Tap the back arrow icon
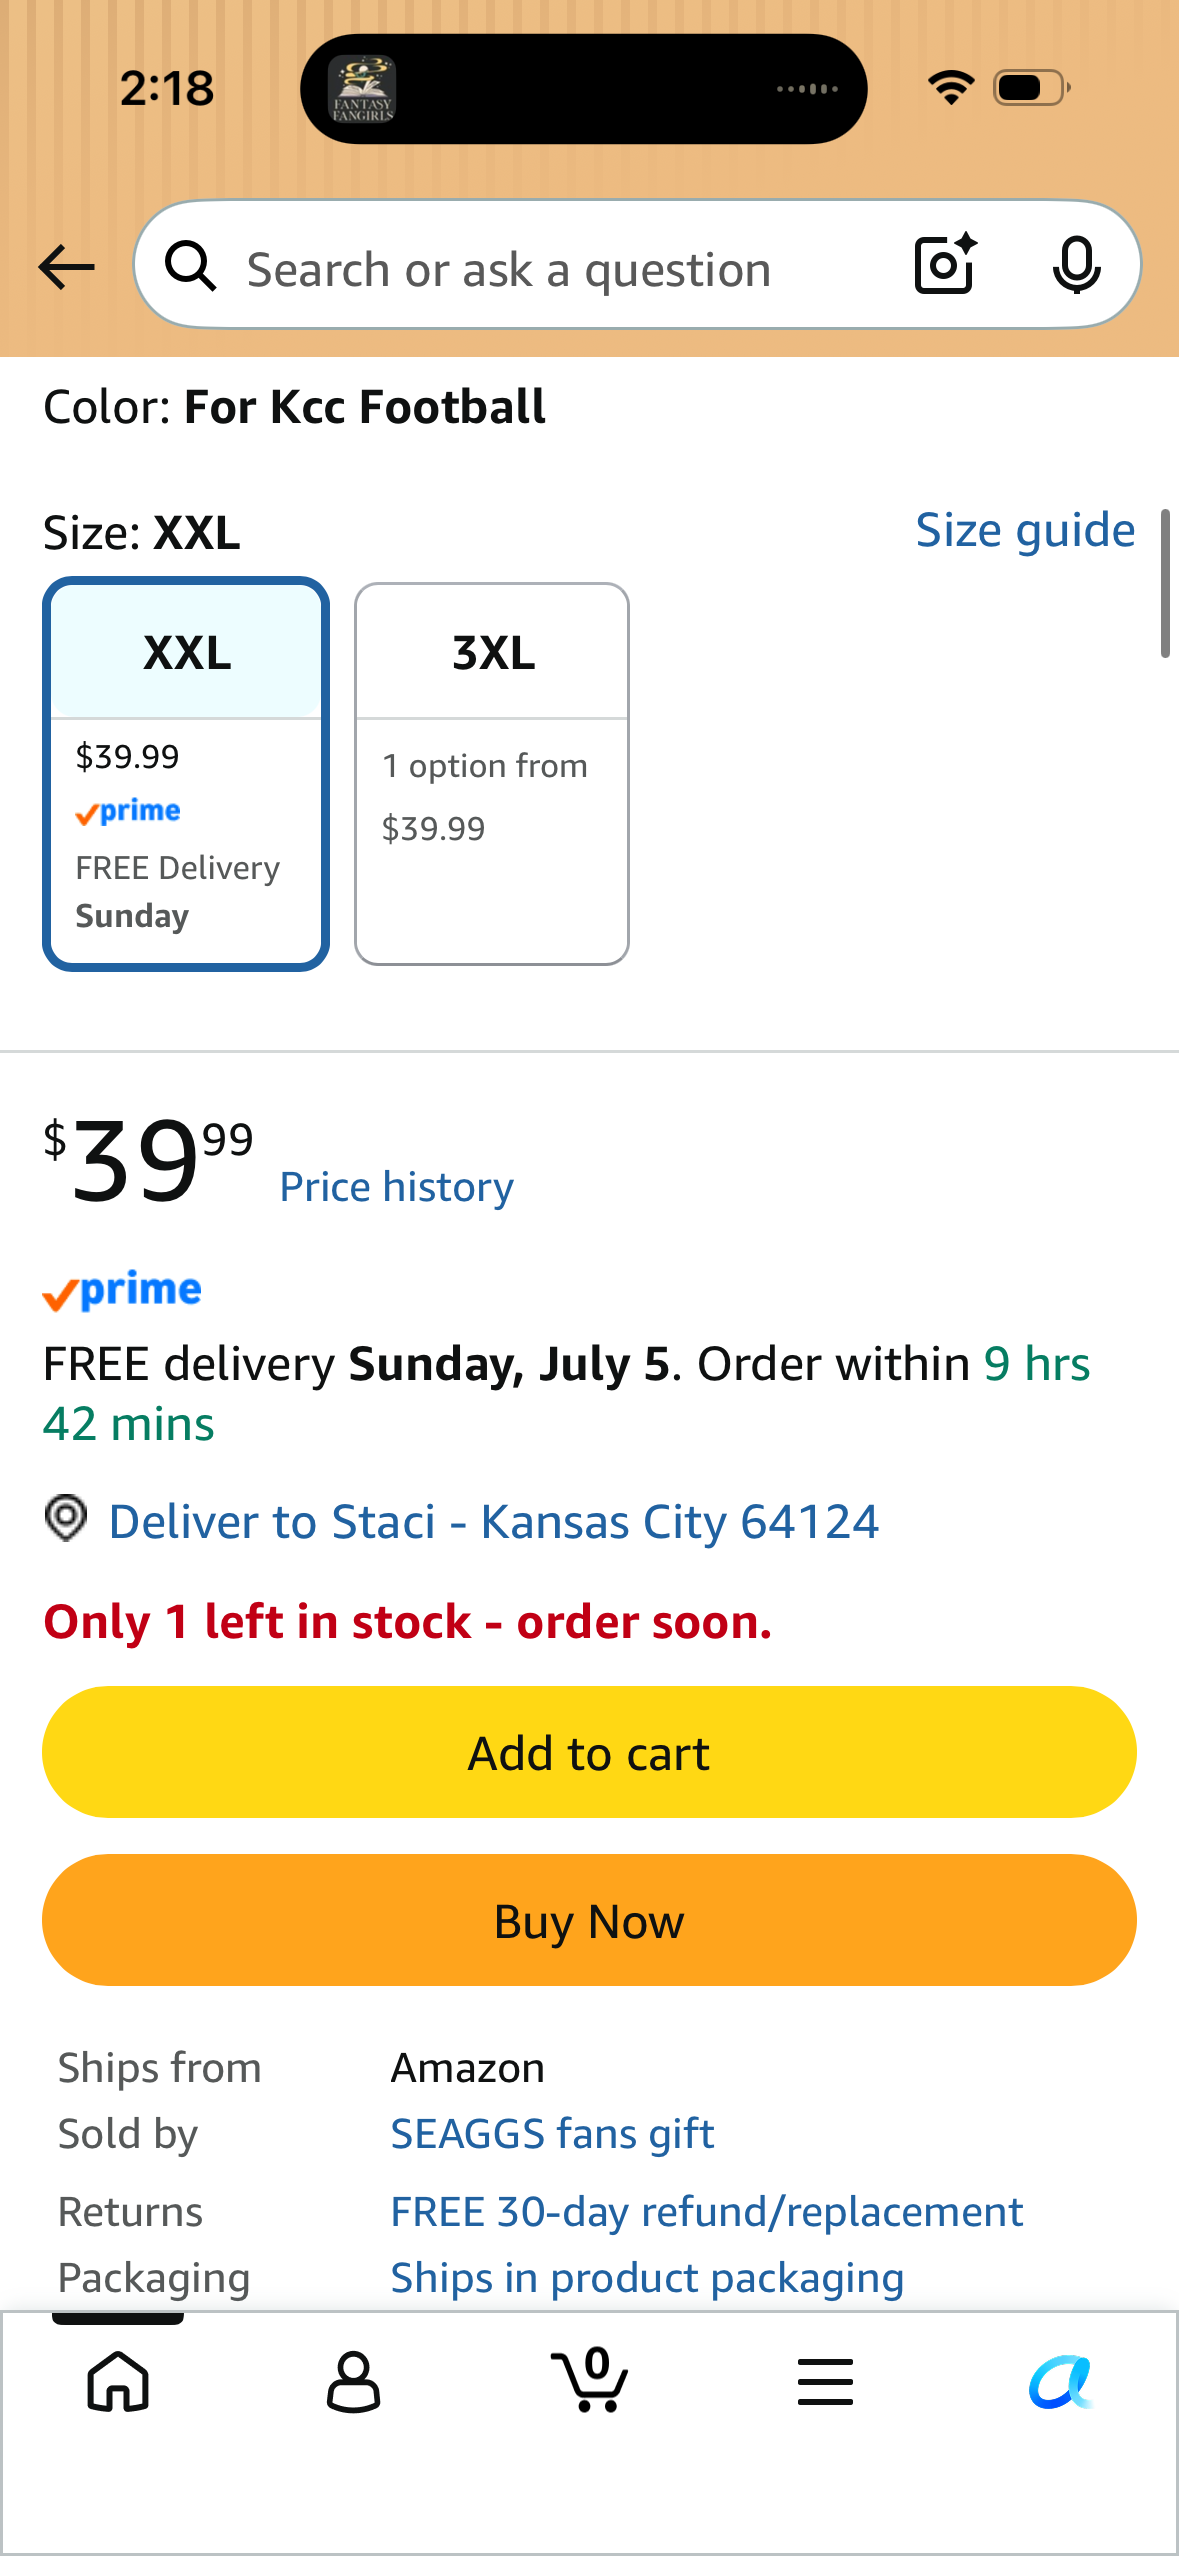This screenshot has height=2556, width=1179. click(66, 267)
